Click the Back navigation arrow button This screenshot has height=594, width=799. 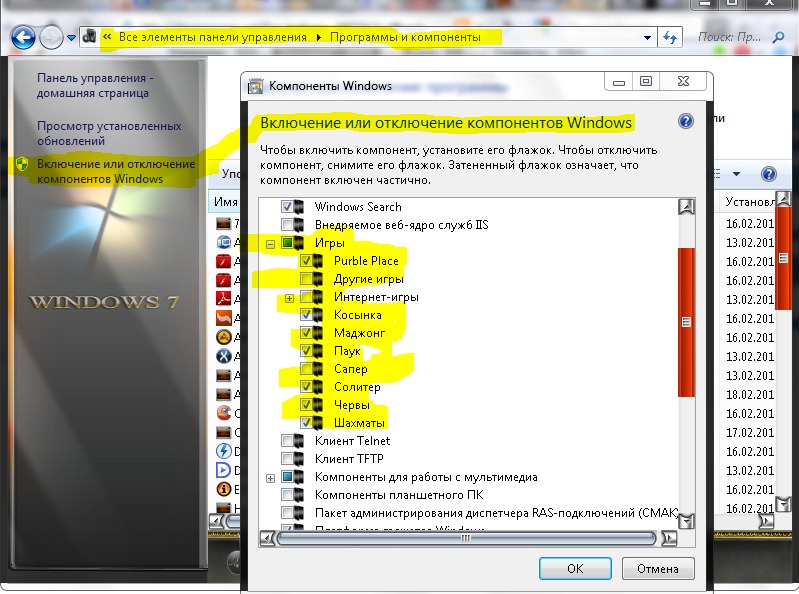tap(23, 38)
